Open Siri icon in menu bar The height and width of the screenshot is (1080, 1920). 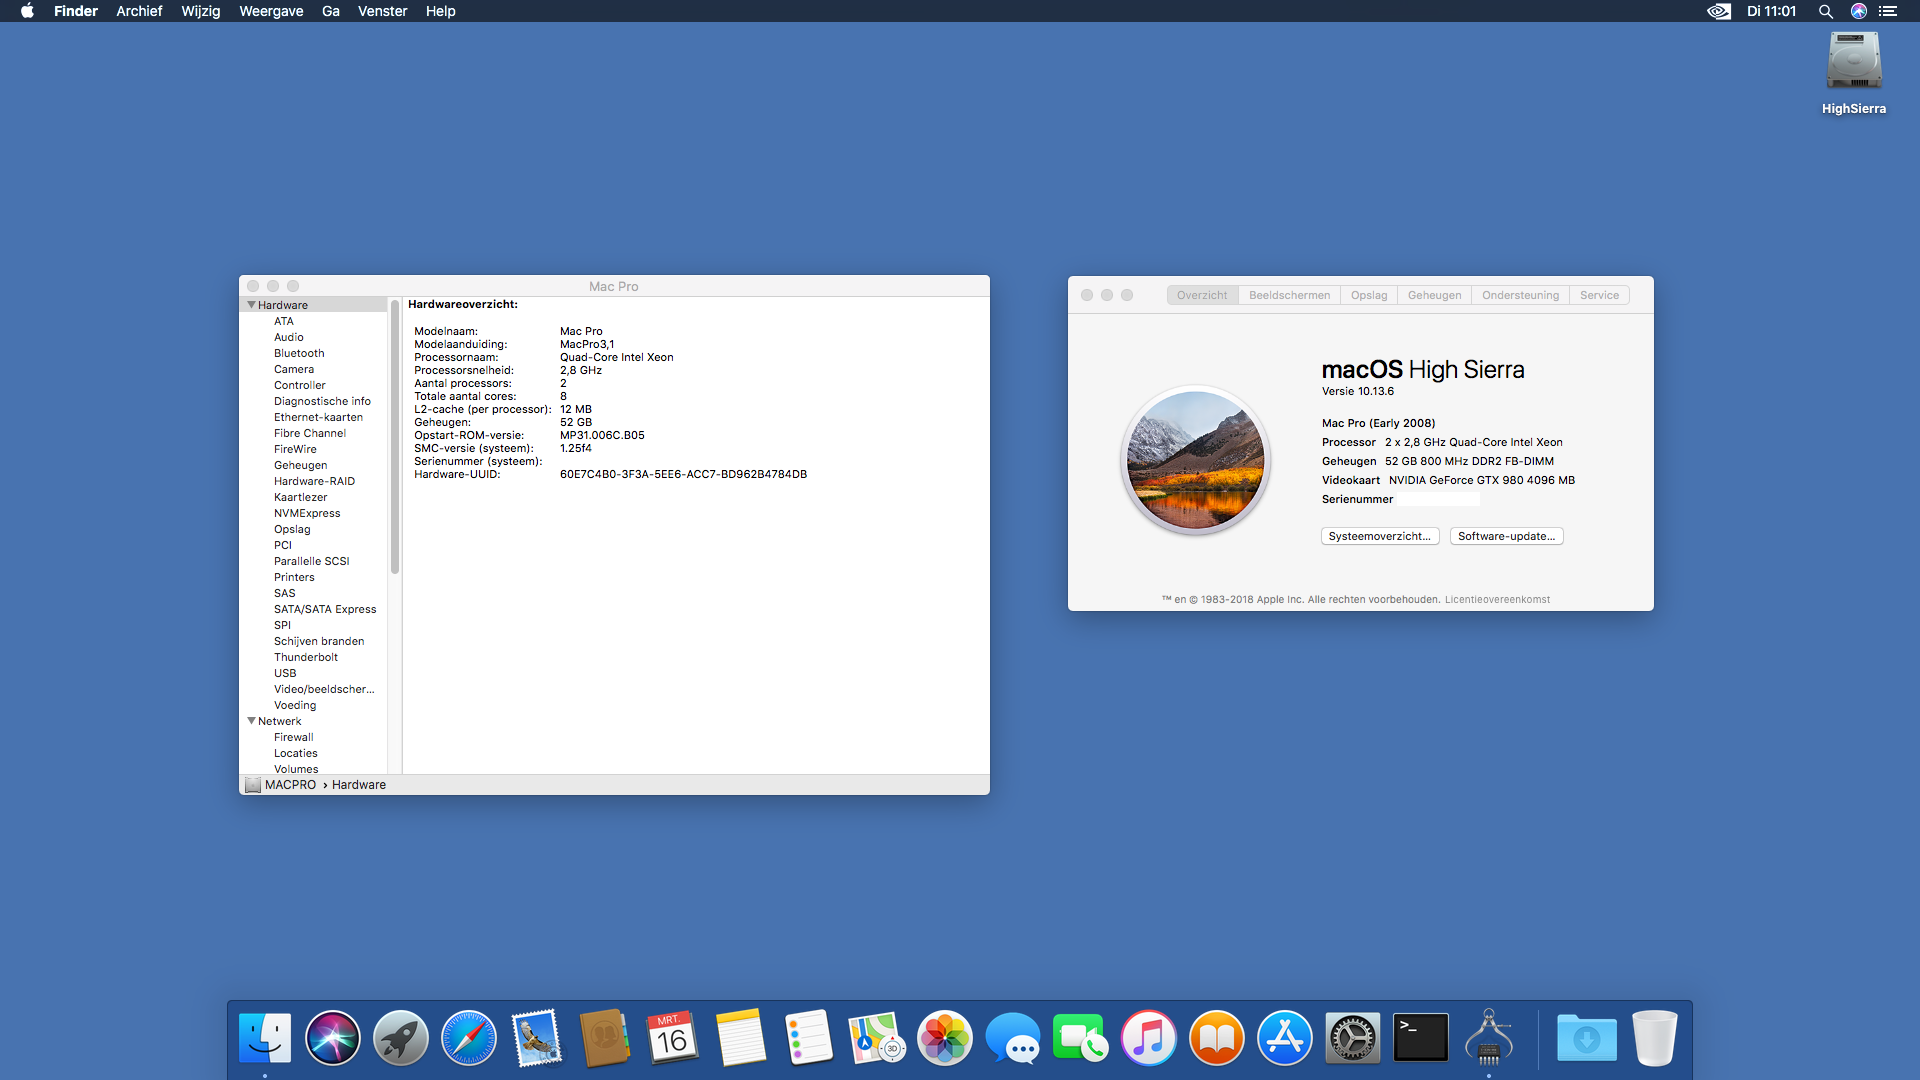click(x=1859, y=11)
